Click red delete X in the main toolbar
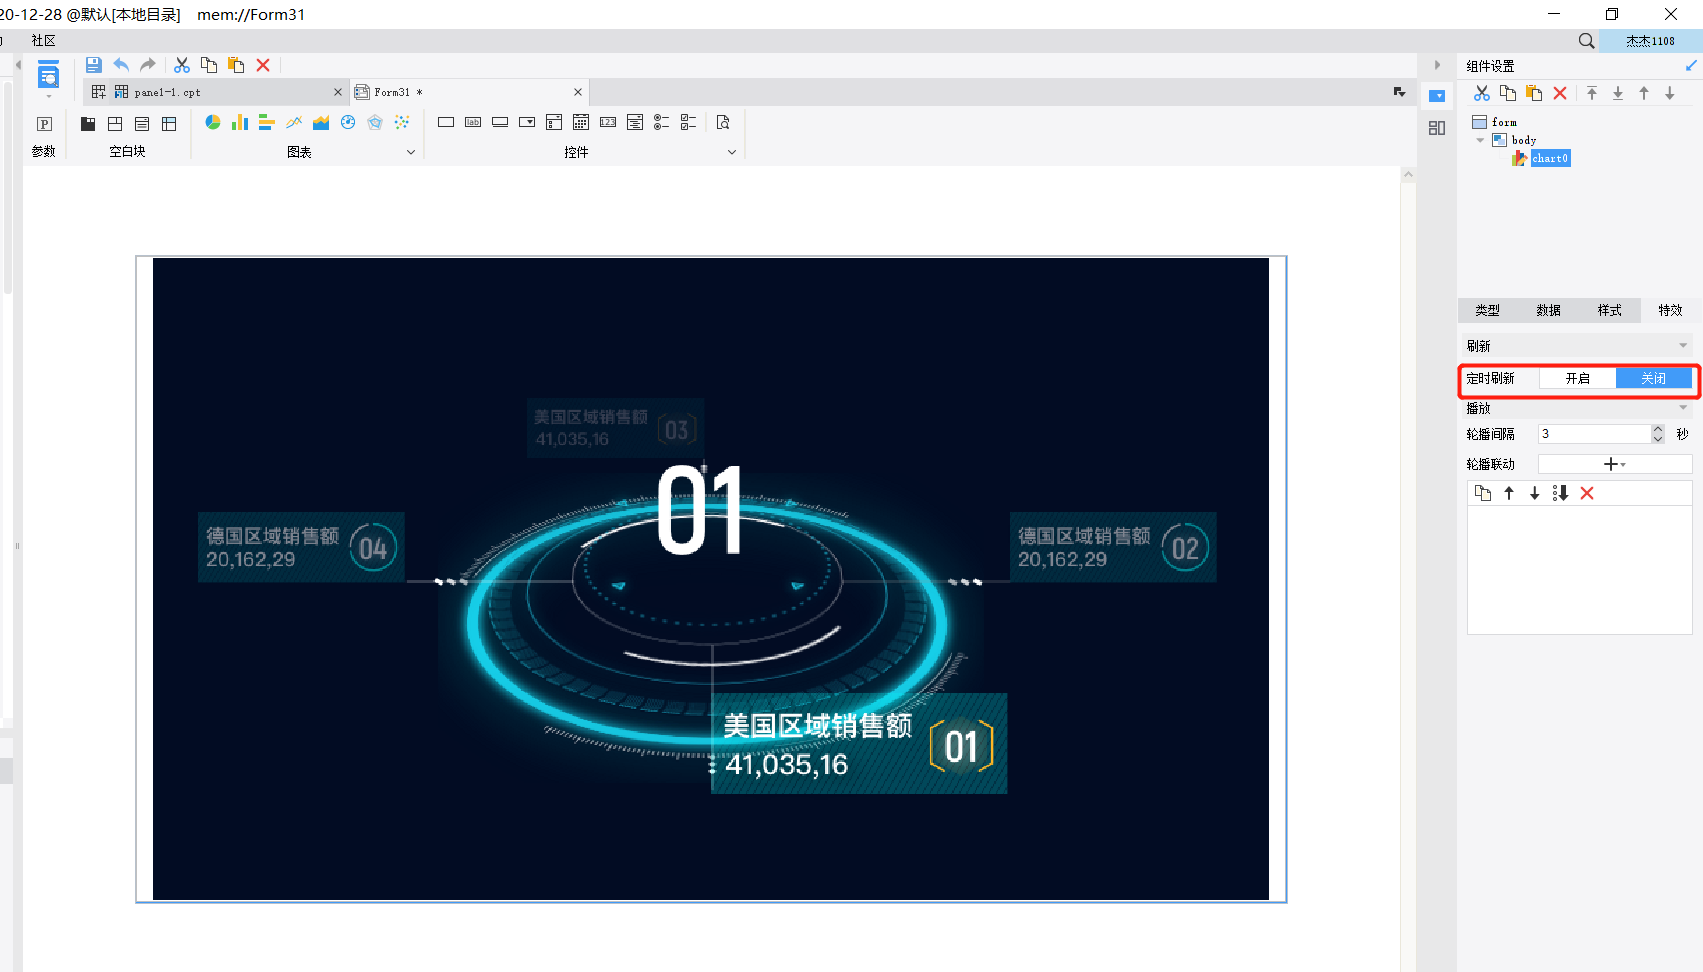Viewport: 1703px width, 972px height. click(263, 65)
